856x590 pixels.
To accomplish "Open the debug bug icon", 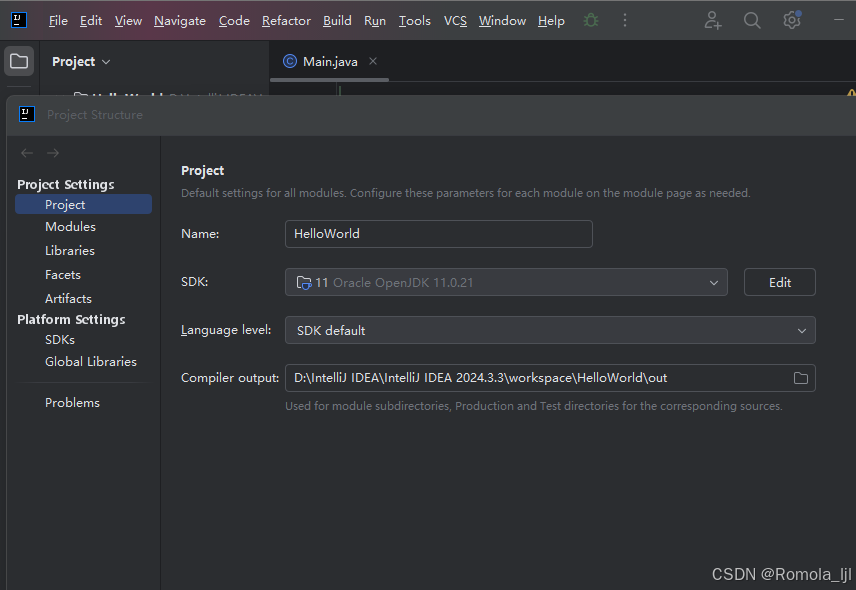I will 591,21.
